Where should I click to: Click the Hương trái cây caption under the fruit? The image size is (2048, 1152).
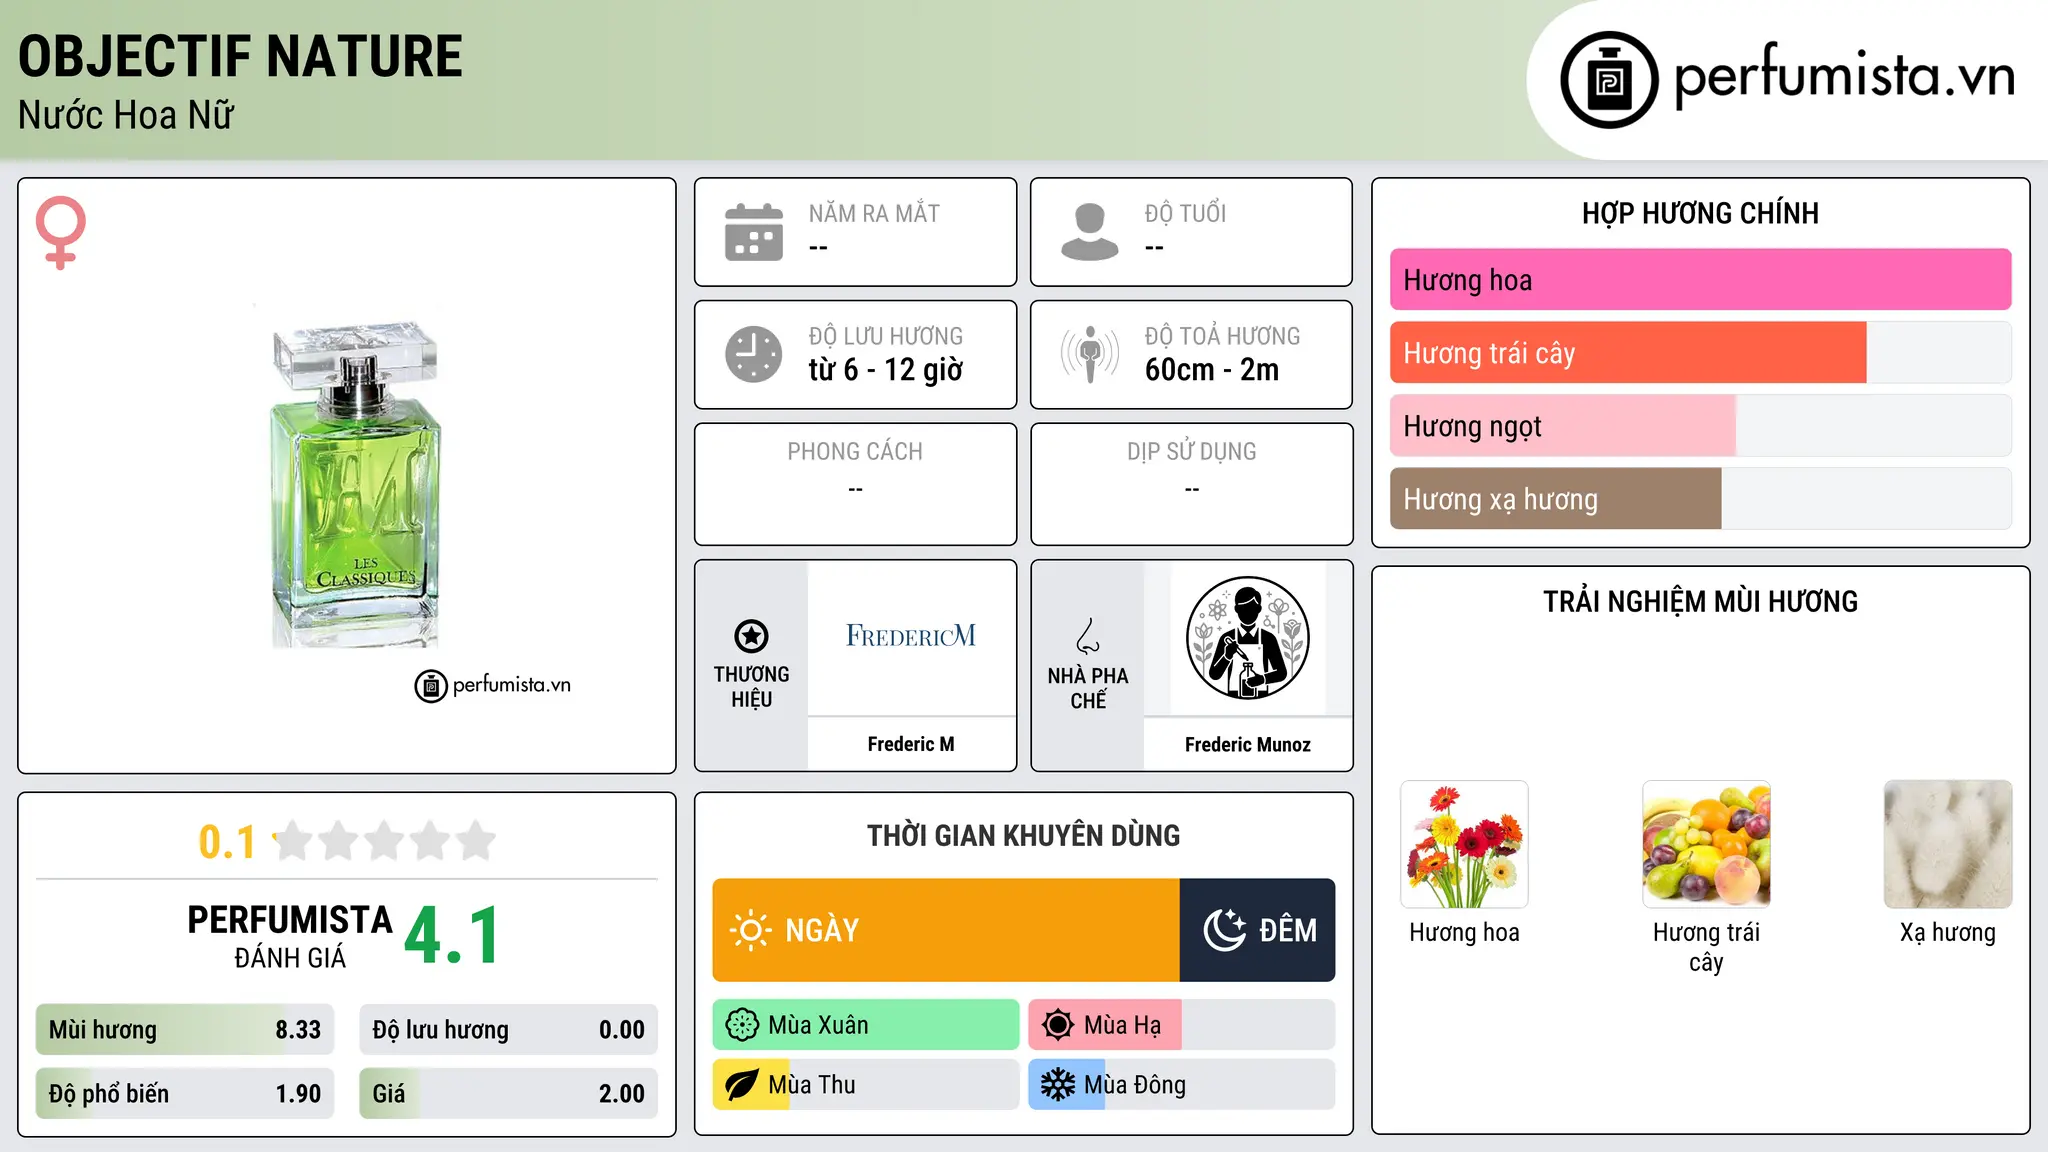[x=1706, y=948]
